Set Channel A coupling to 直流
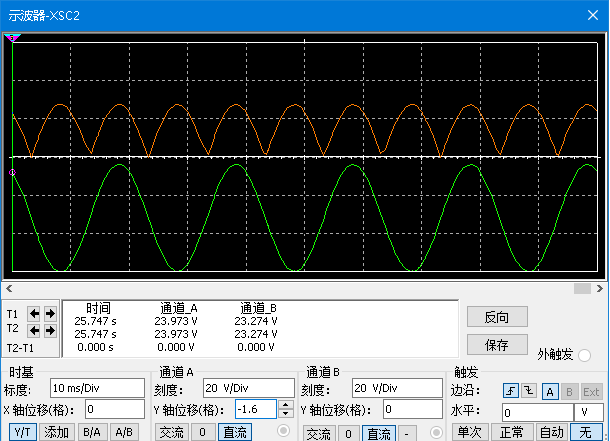610x441 pixels. point(235,432)
